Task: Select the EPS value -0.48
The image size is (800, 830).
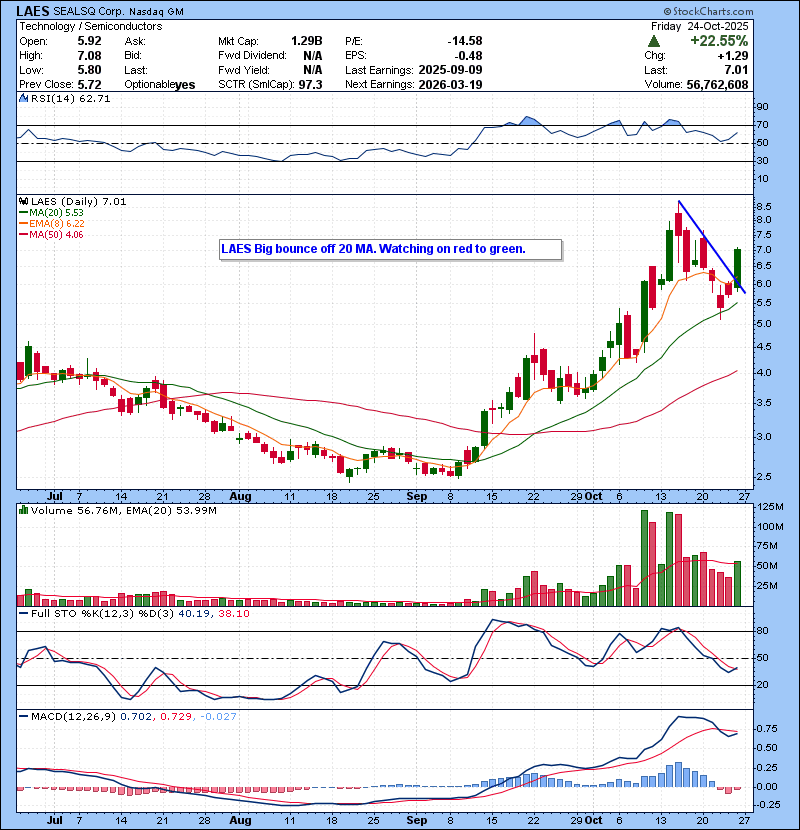Action: coord(468,55)
